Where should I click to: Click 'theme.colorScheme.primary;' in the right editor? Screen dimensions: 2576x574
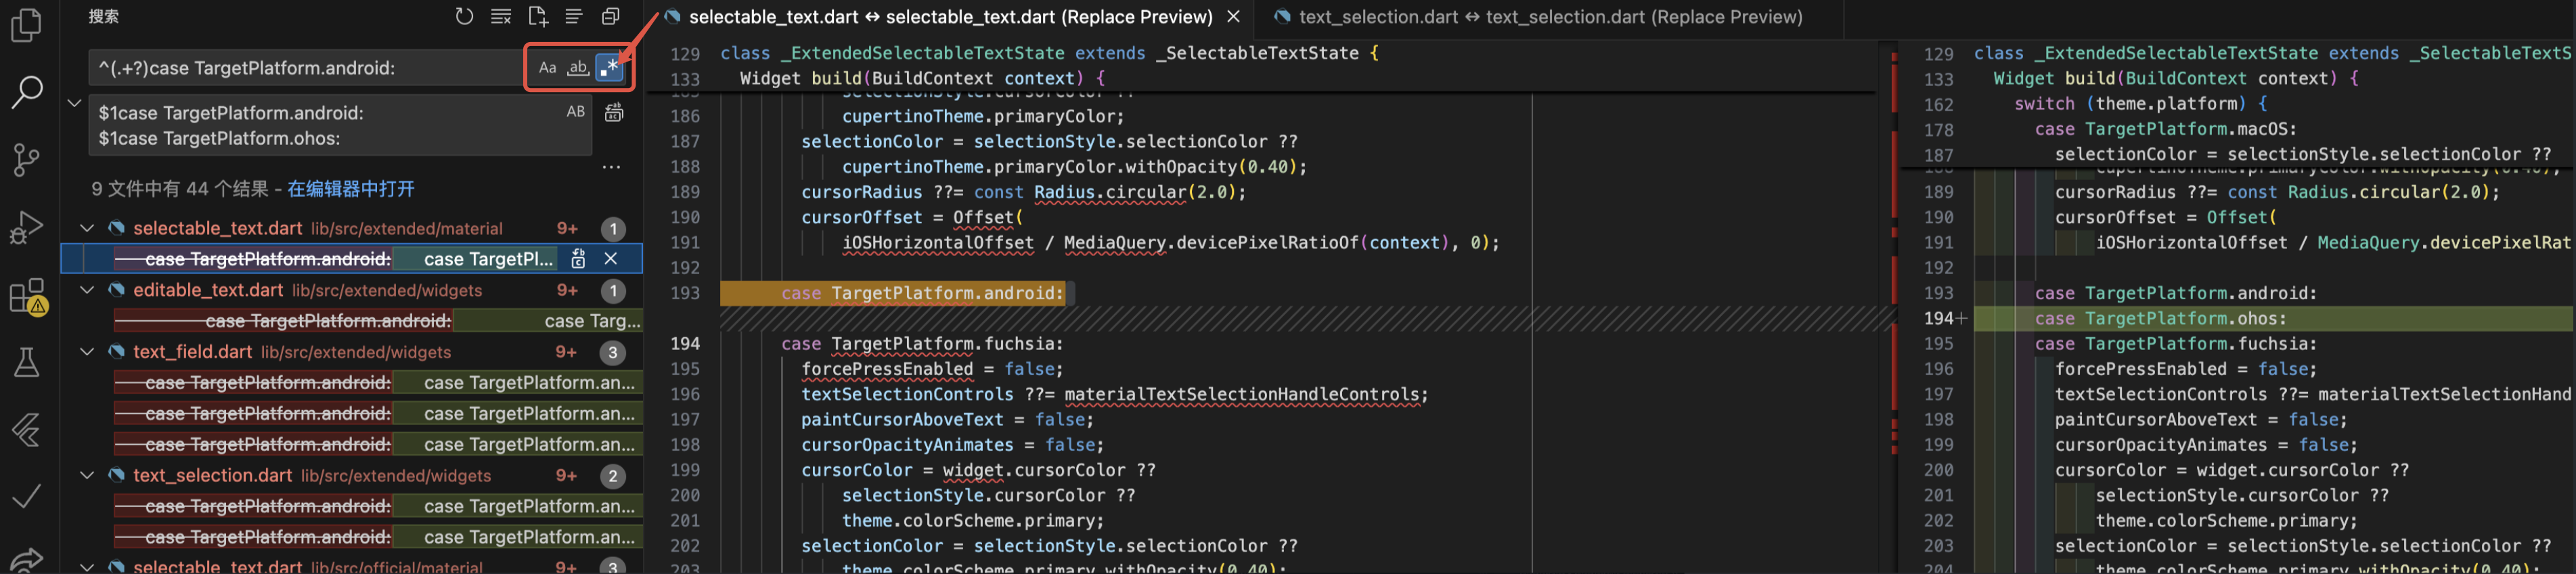[x=2226, y=521]
